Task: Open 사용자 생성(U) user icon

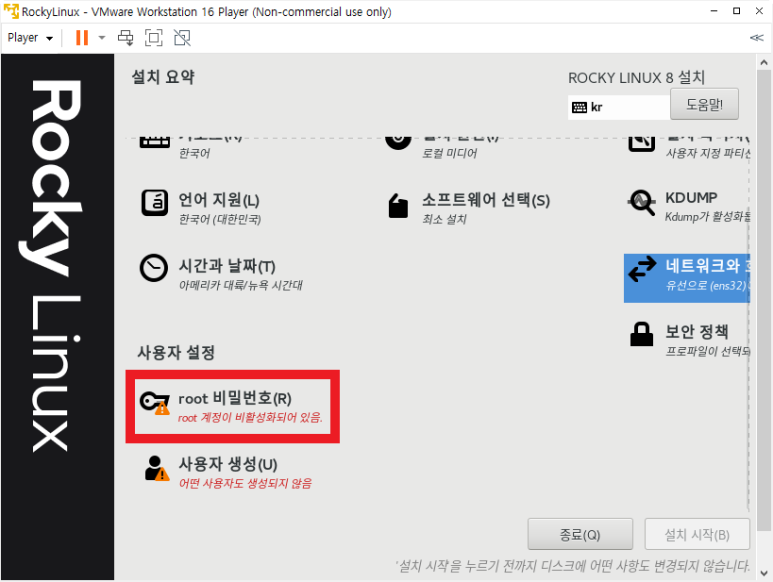Action: click(157, 468)
